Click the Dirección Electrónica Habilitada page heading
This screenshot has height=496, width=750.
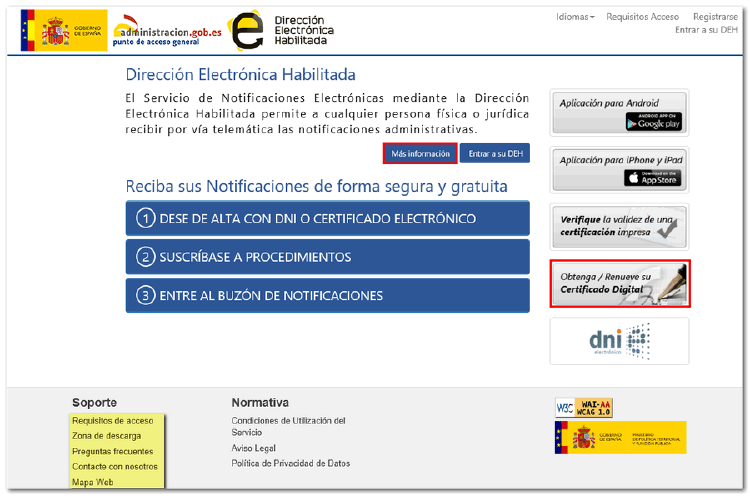pyautogui.click(x=241, y=75)
